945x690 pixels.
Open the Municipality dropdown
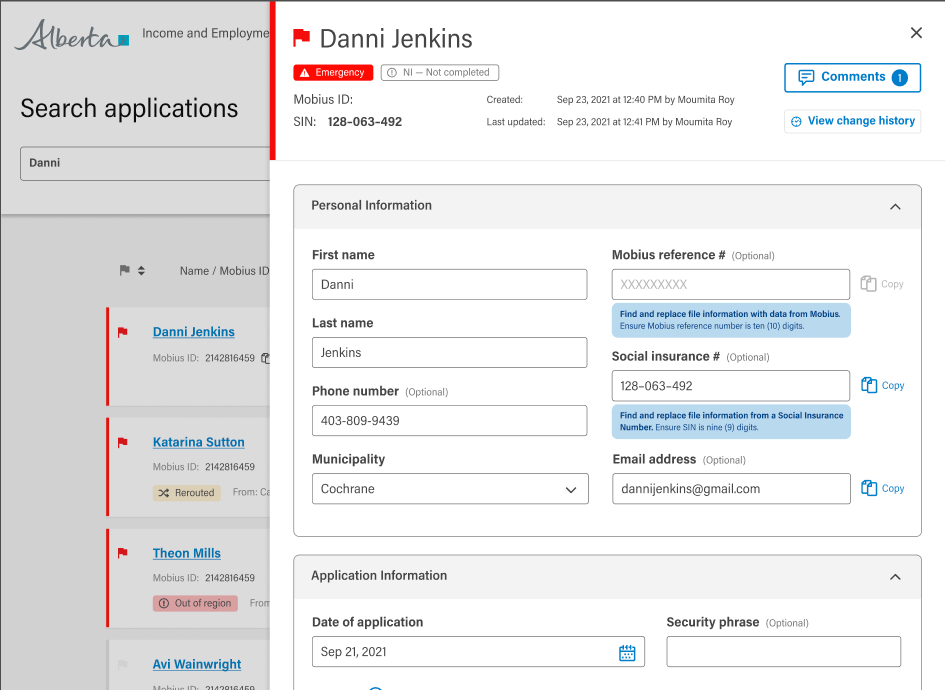tap(450, 489)
